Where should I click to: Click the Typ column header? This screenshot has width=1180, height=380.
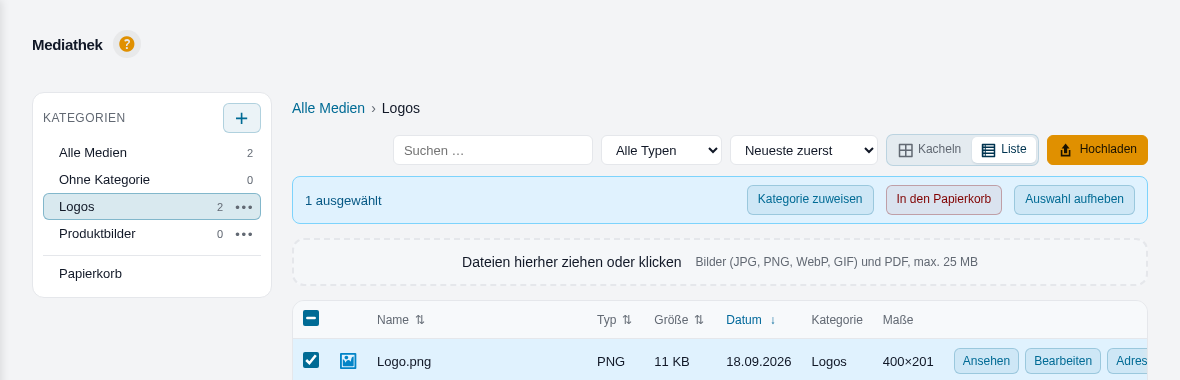click(x=607, y=320)
